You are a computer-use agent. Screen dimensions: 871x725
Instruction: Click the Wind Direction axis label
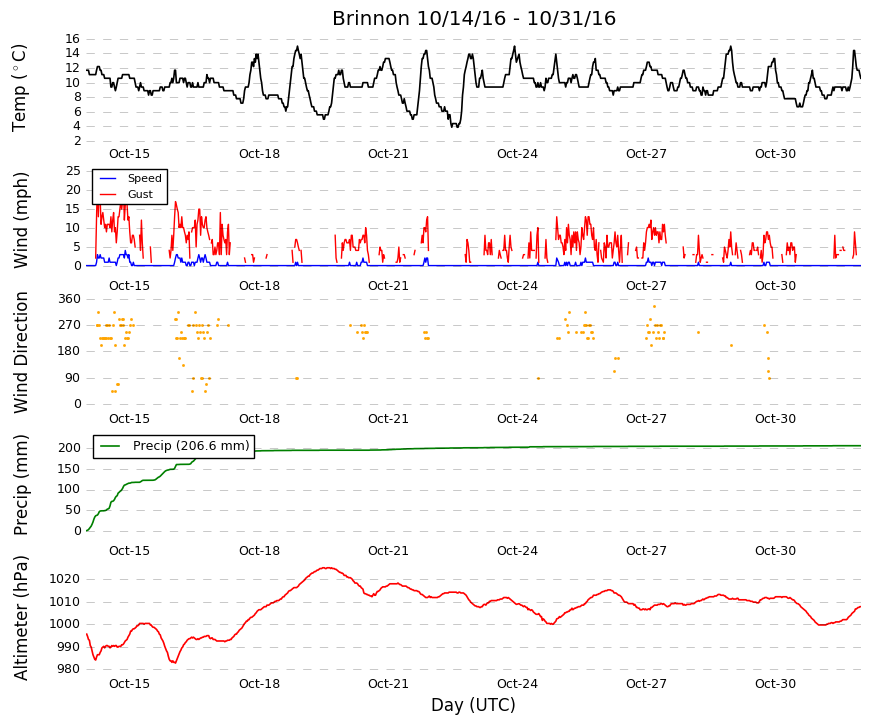pyautogui.click(x=20, y=353)
